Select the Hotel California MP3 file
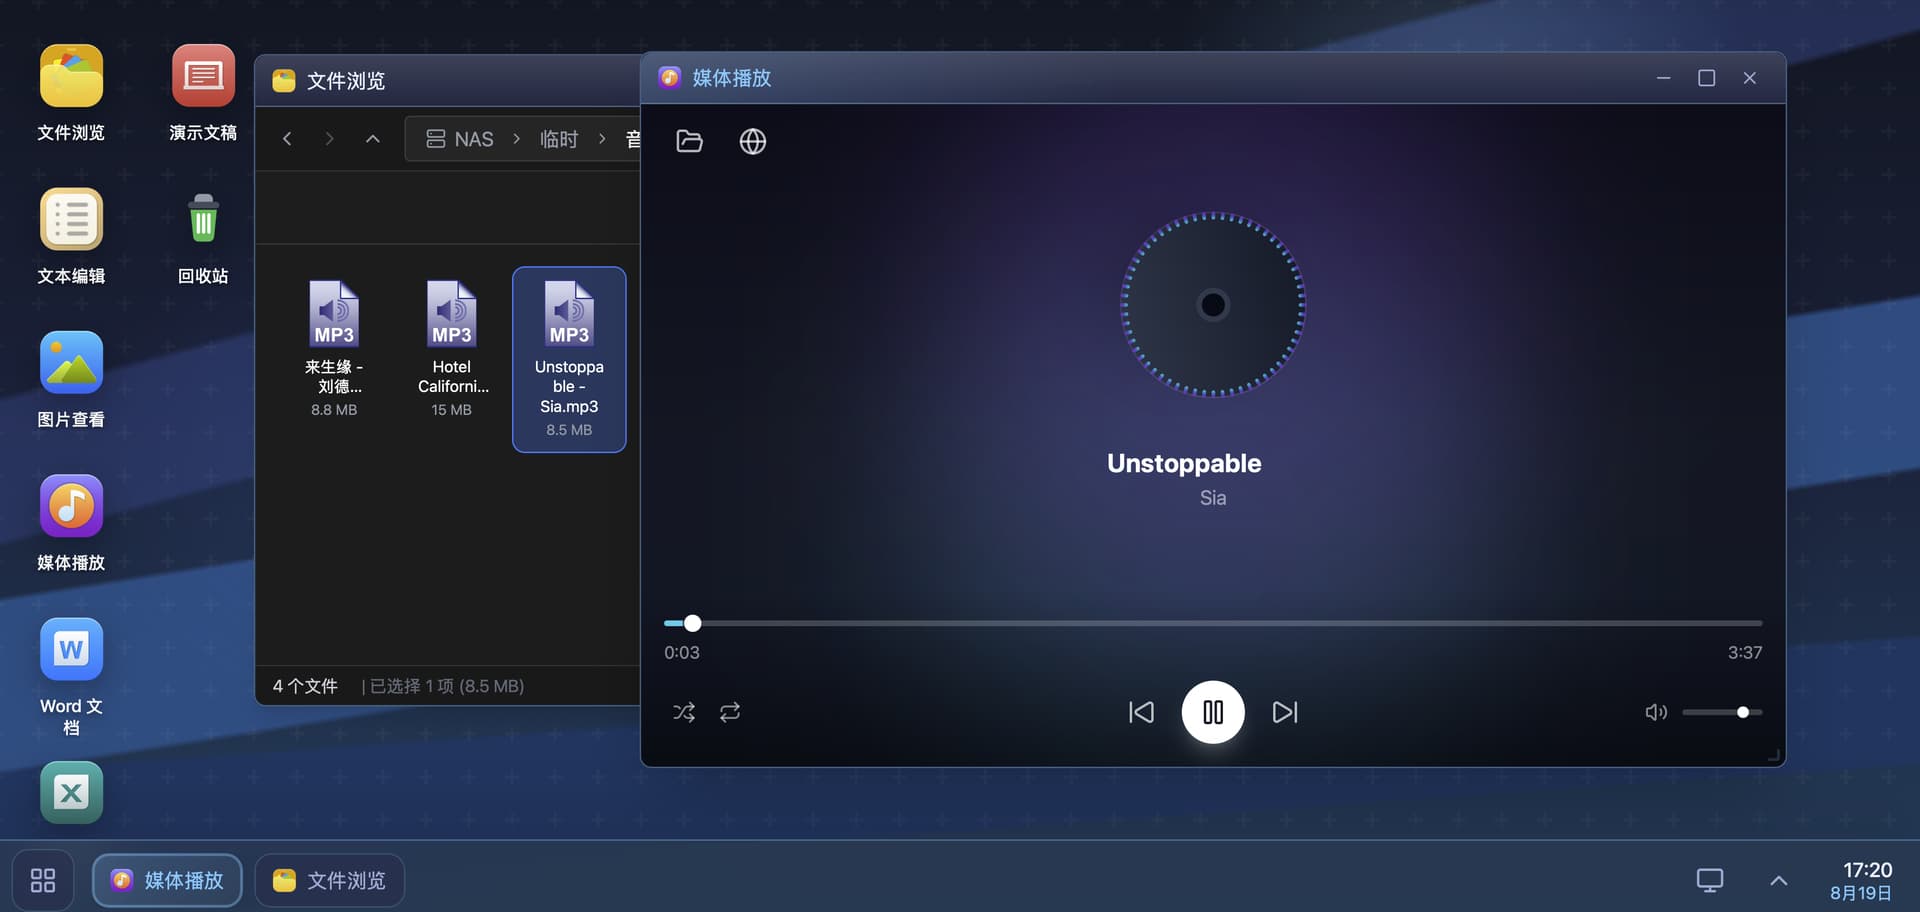This screenshot has height=912, width=1920. [451, 349]
